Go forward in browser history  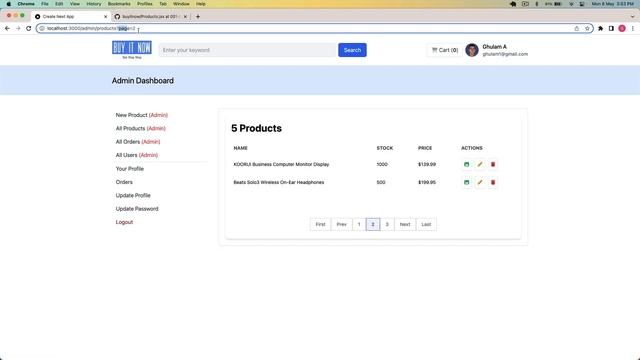pyautogui.click(x=18, y=28)
